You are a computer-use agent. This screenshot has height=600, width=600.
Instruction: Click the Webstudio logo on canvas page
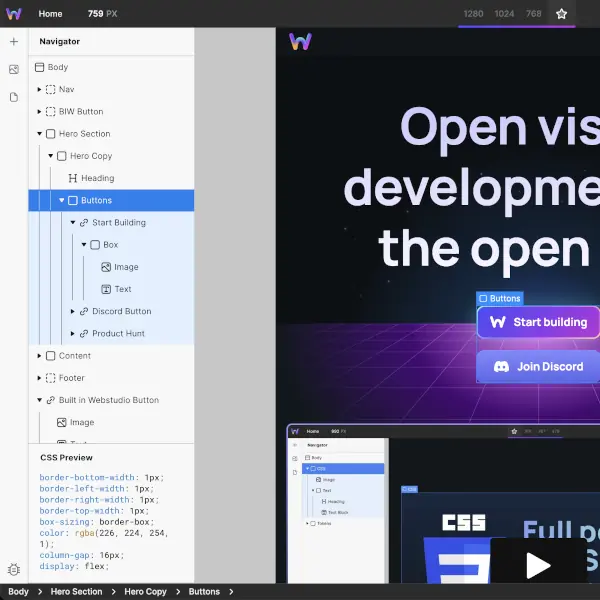[x=300, y=41]
